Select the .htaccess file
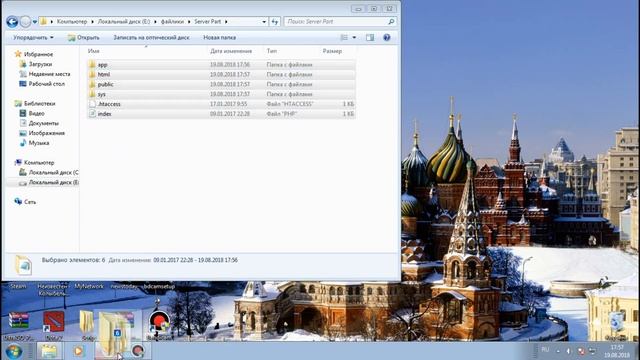 pos(221,104)
